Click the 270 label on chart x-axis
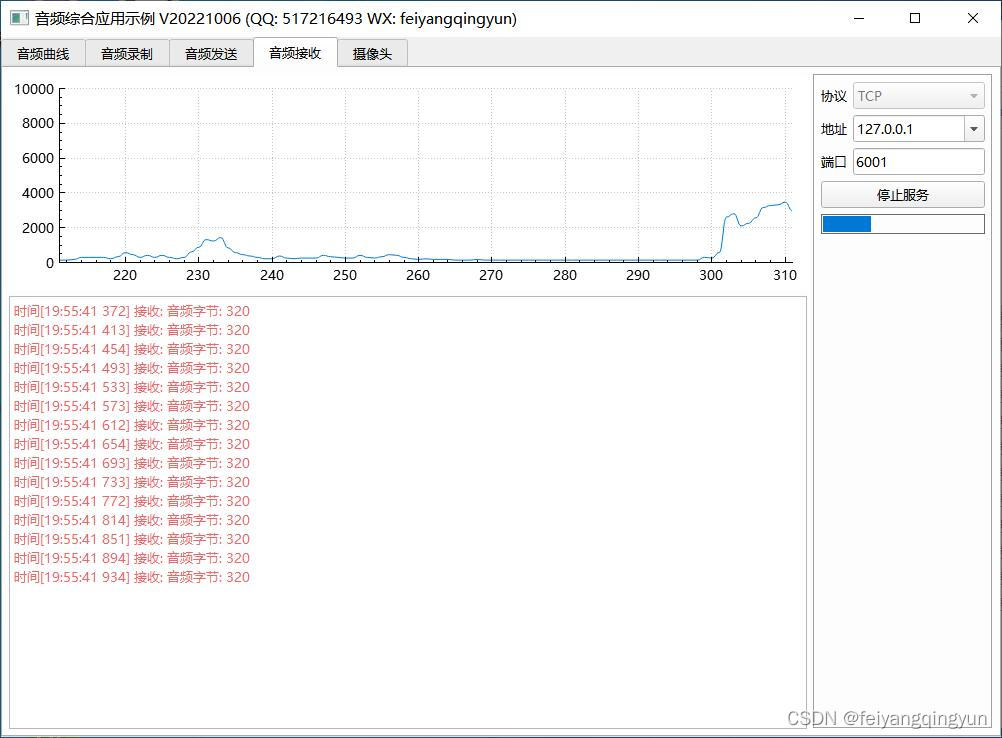Image resolution: width=1002 pixels, height=738 pixels. pos(491,275)
